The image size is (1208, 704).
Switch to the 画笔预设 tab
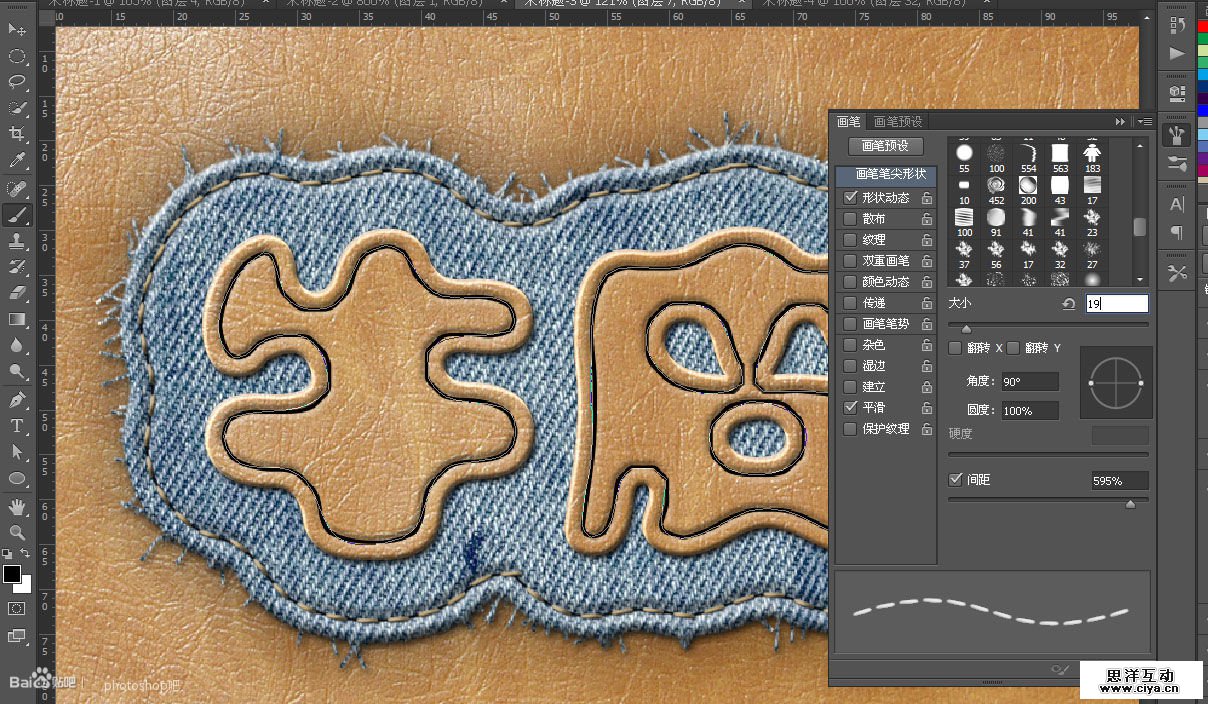(898, 121)
